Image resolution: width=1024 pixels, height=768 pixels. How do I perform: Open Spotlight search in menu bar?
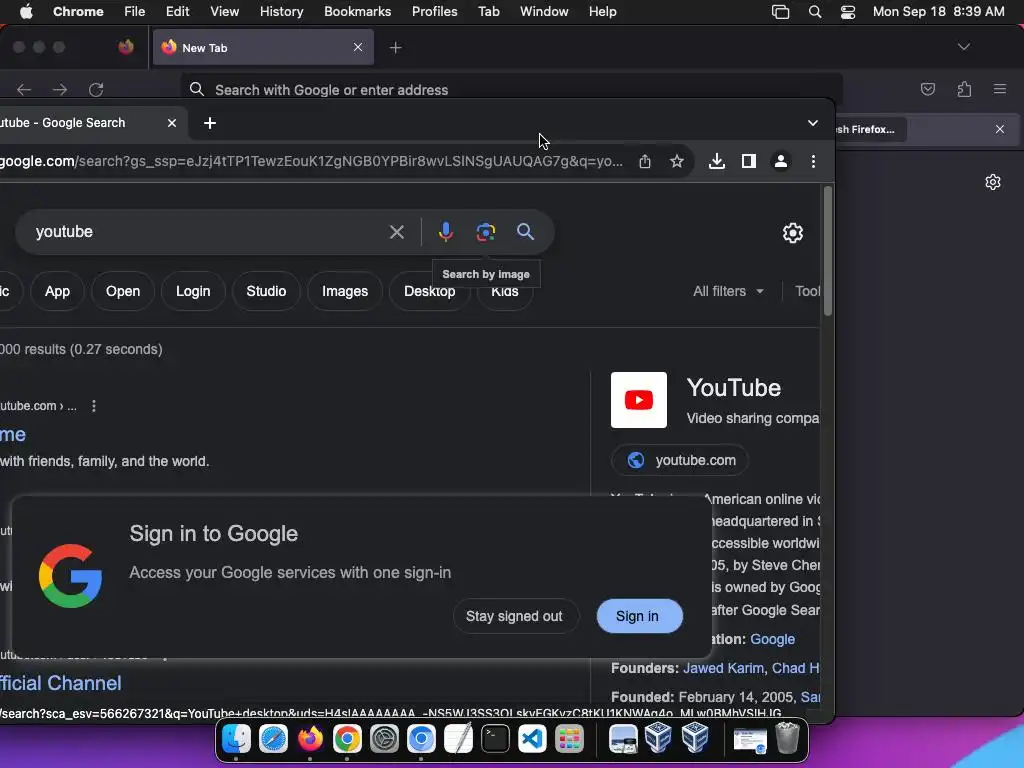point(814,12)
